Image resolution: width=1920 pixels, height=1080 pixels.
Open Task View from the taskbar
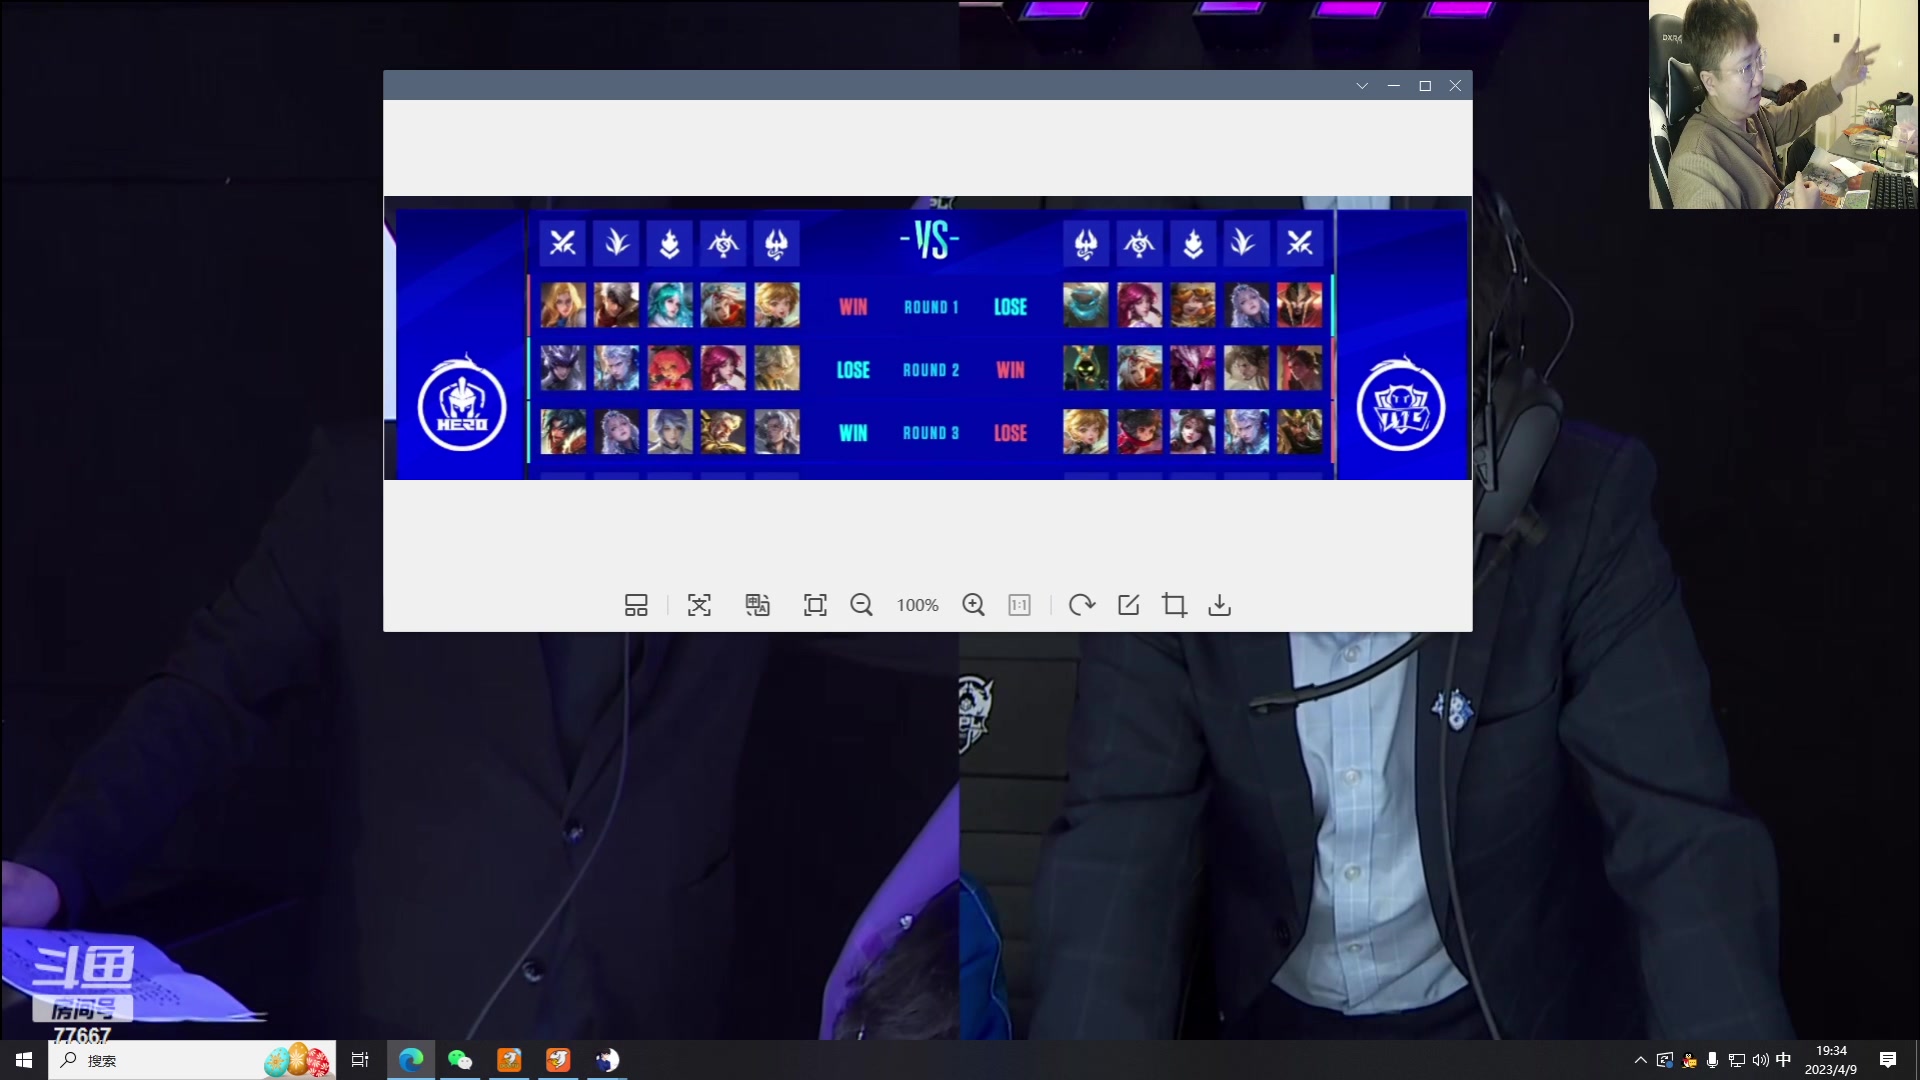pyautogui.click(x=360, y=1060)
